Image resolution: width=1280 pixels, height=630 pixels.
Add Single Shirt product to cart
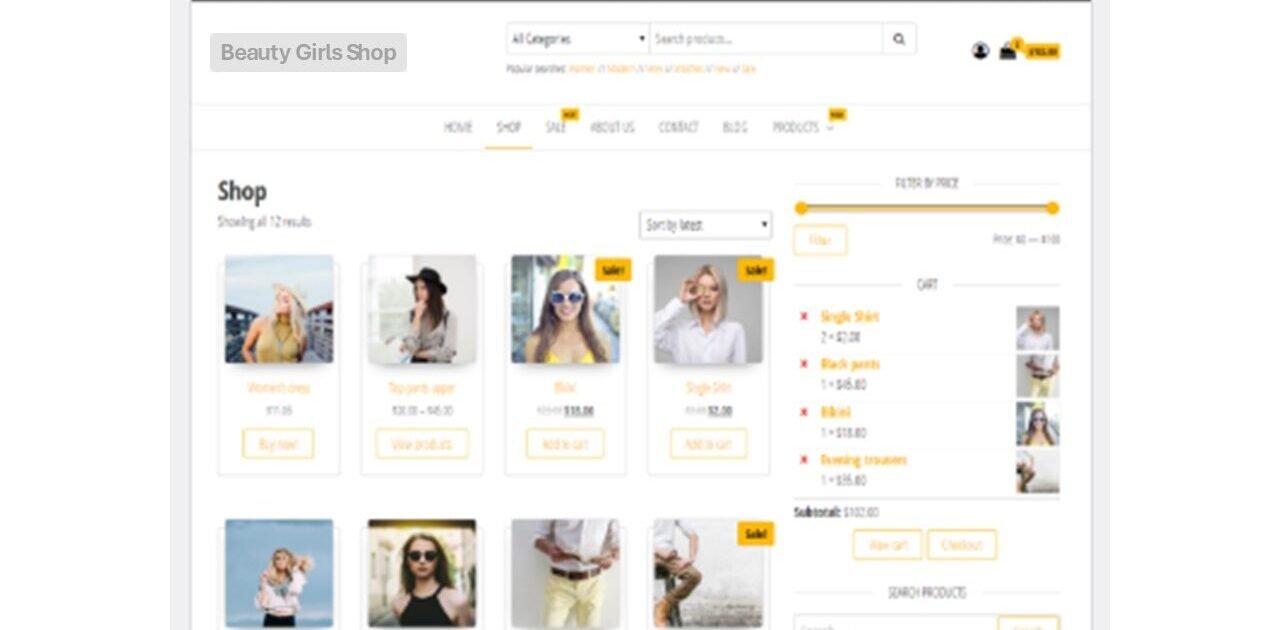point(708,444)
